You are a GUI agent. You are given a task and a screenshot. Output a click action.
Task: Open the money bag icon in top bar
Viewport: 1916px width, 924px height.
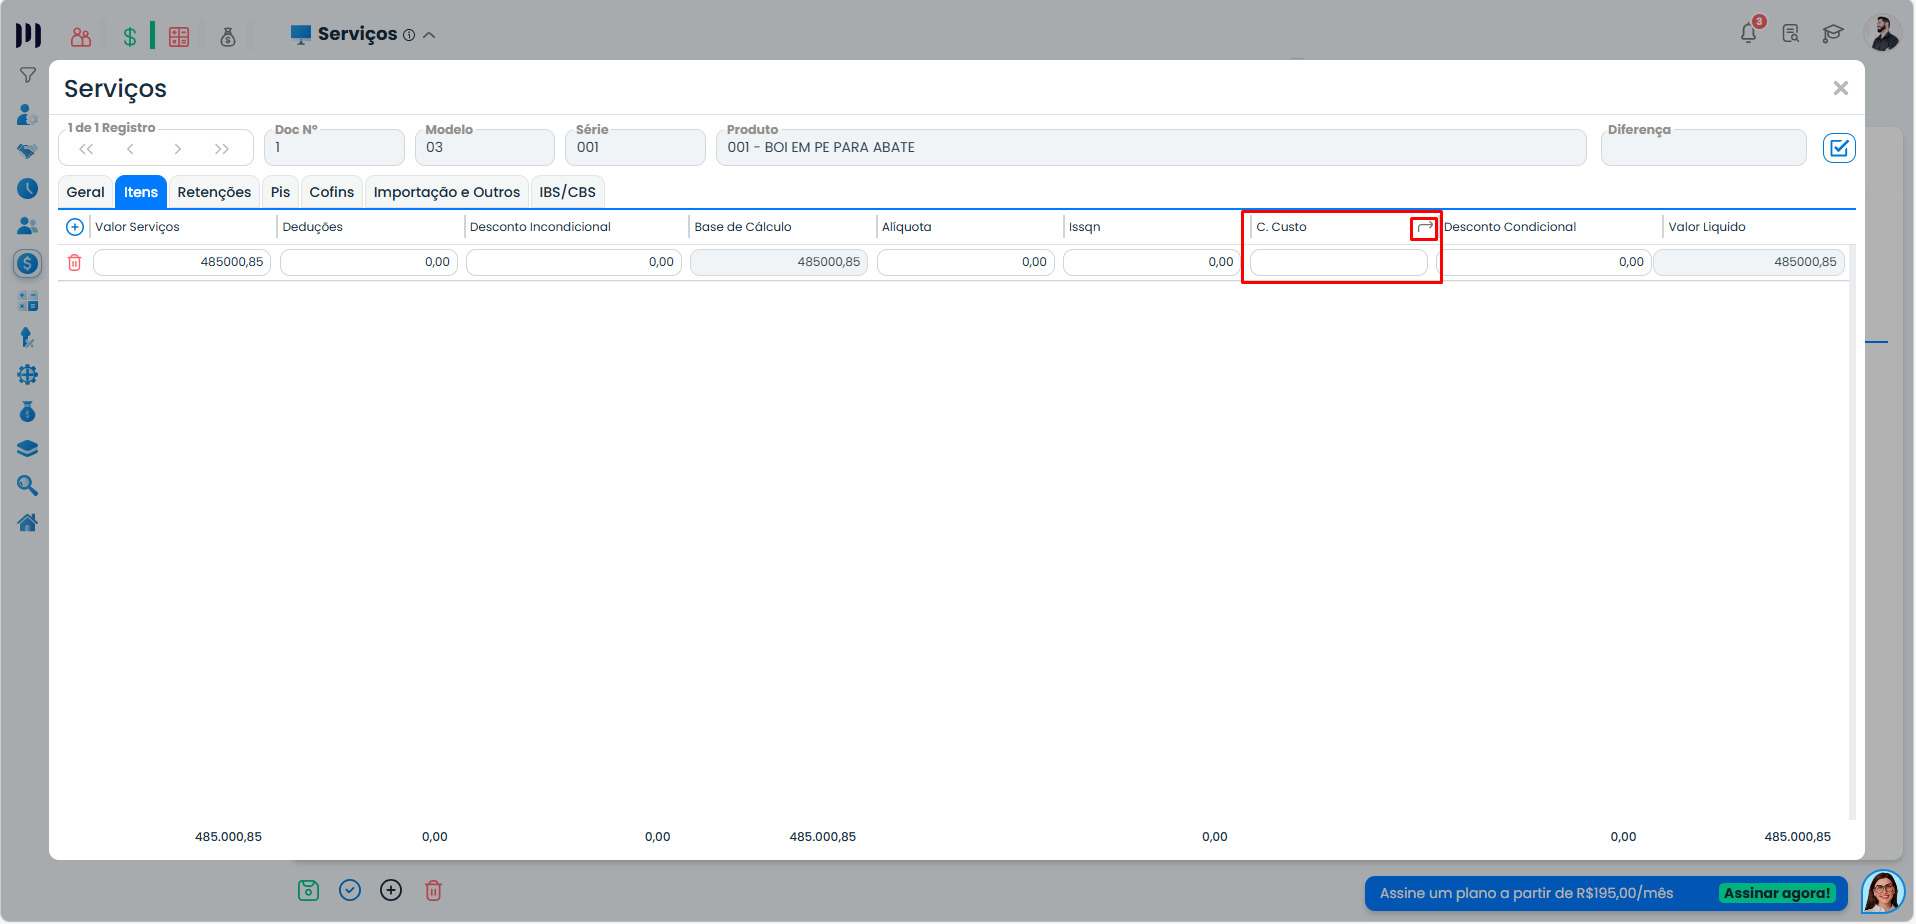click(x=228, y=37)
